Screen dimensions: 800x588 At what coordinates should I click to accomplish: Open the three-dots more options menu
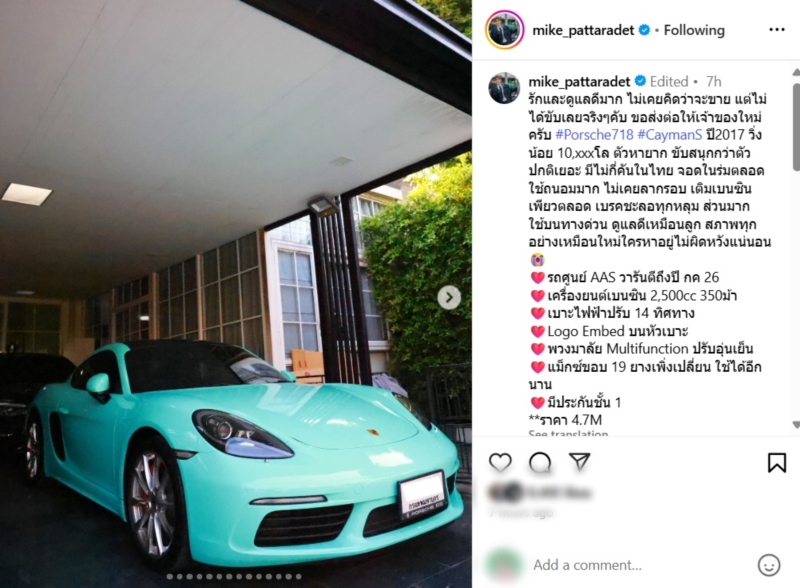[x=777, y=30]
